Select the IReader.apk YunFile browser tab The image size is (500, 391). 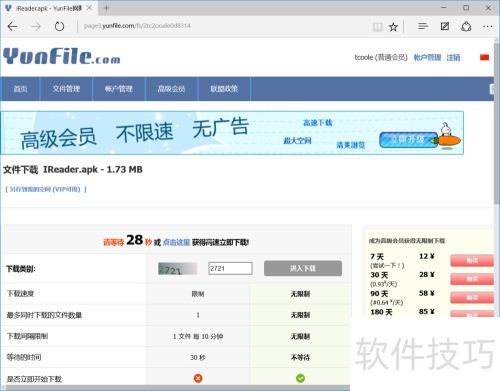[x=49, y=8]
